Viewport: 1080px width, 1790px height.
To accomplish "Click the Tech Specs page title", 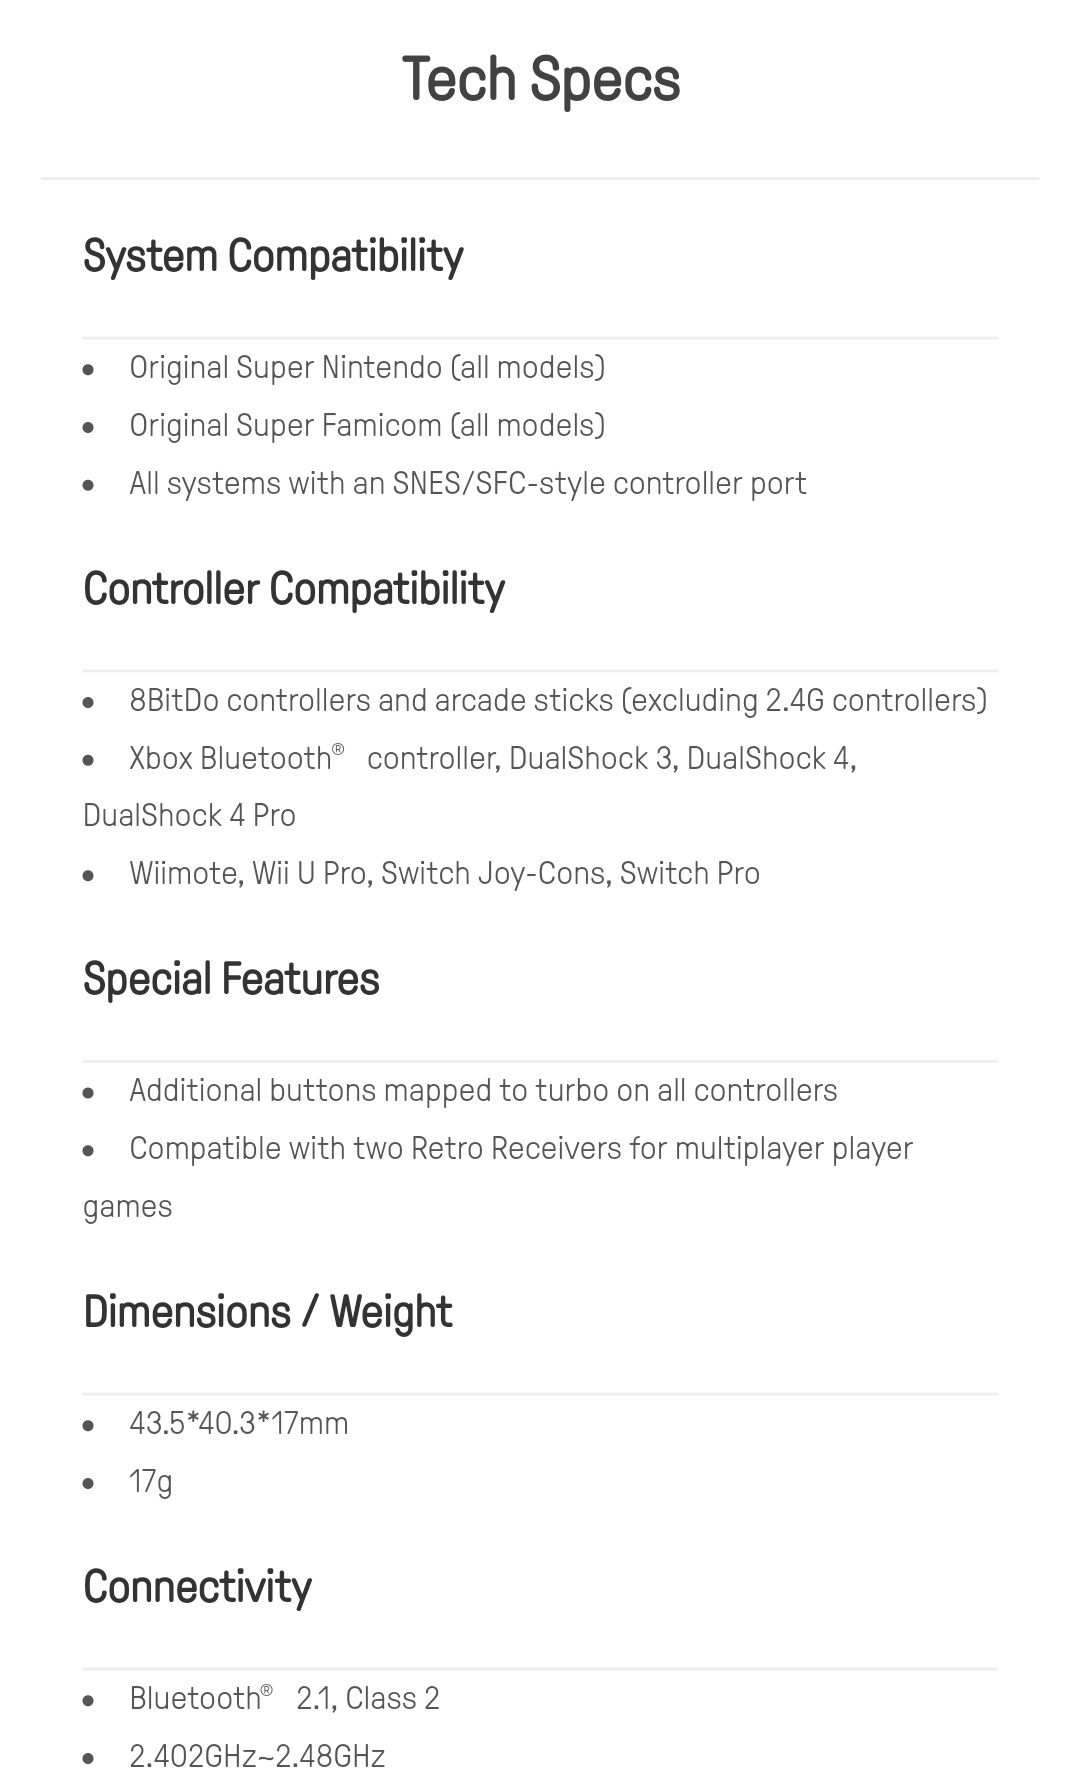I will pos(540,80).
